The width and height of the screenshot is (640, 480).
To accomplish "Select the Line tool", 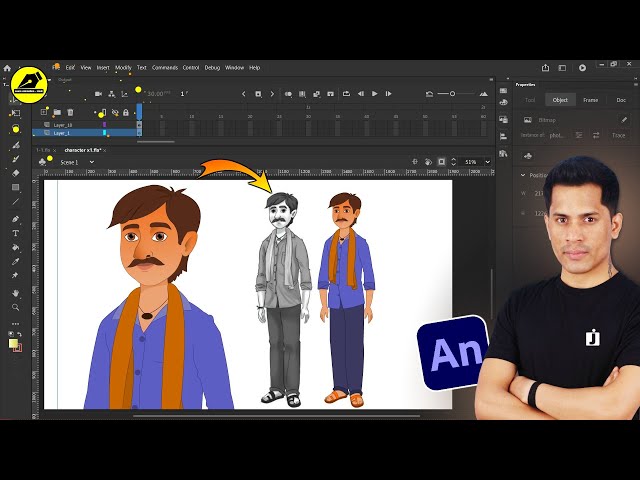I will (16, 202).
